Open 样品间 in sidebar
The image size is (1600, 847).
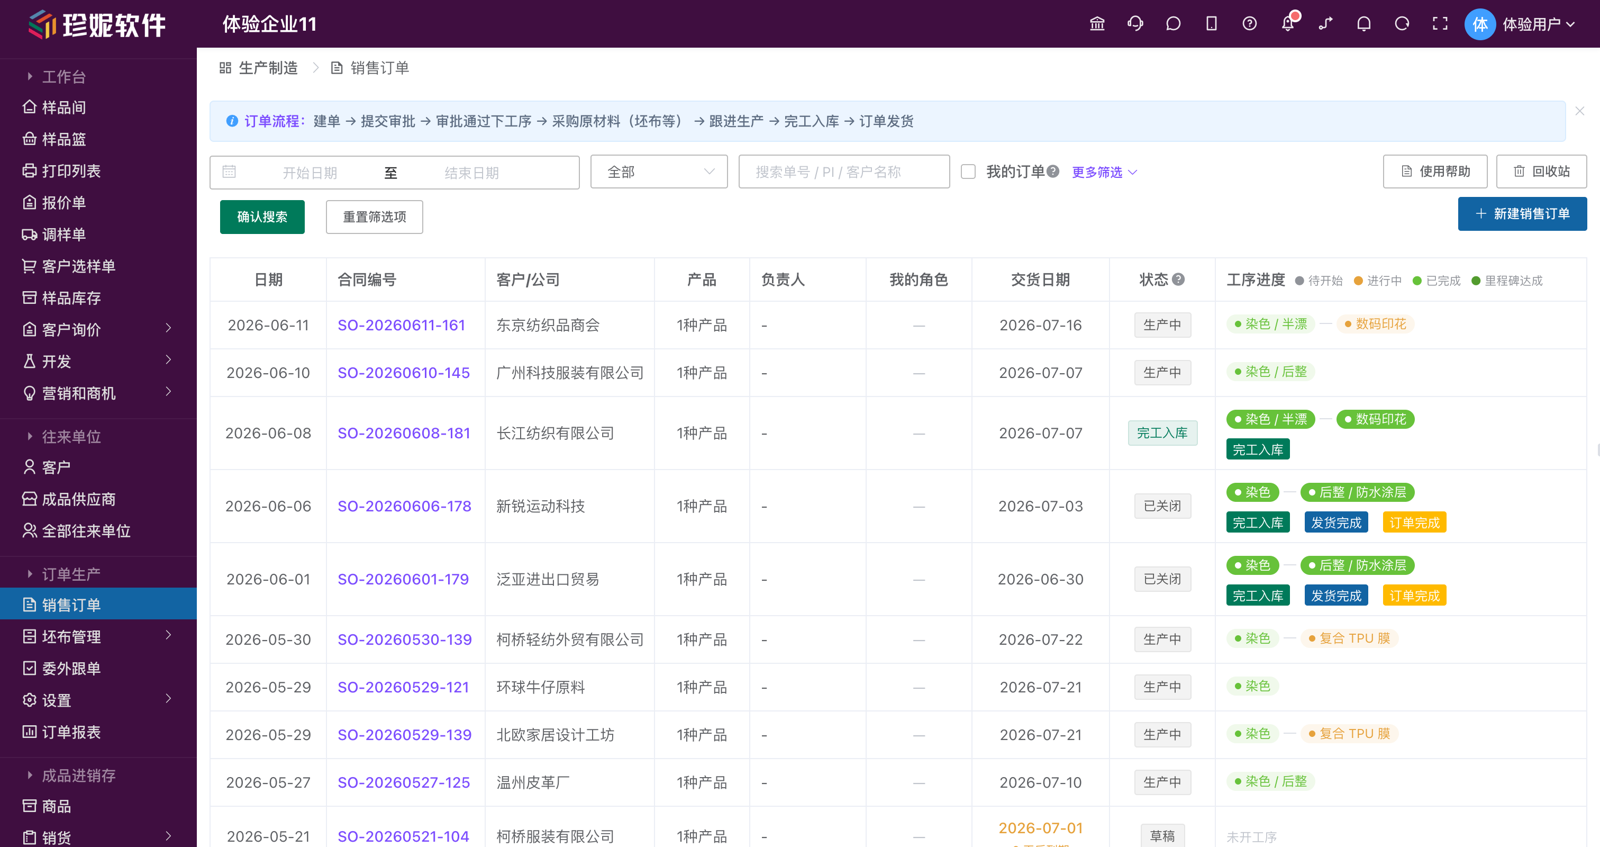click(x=64, y=107)
